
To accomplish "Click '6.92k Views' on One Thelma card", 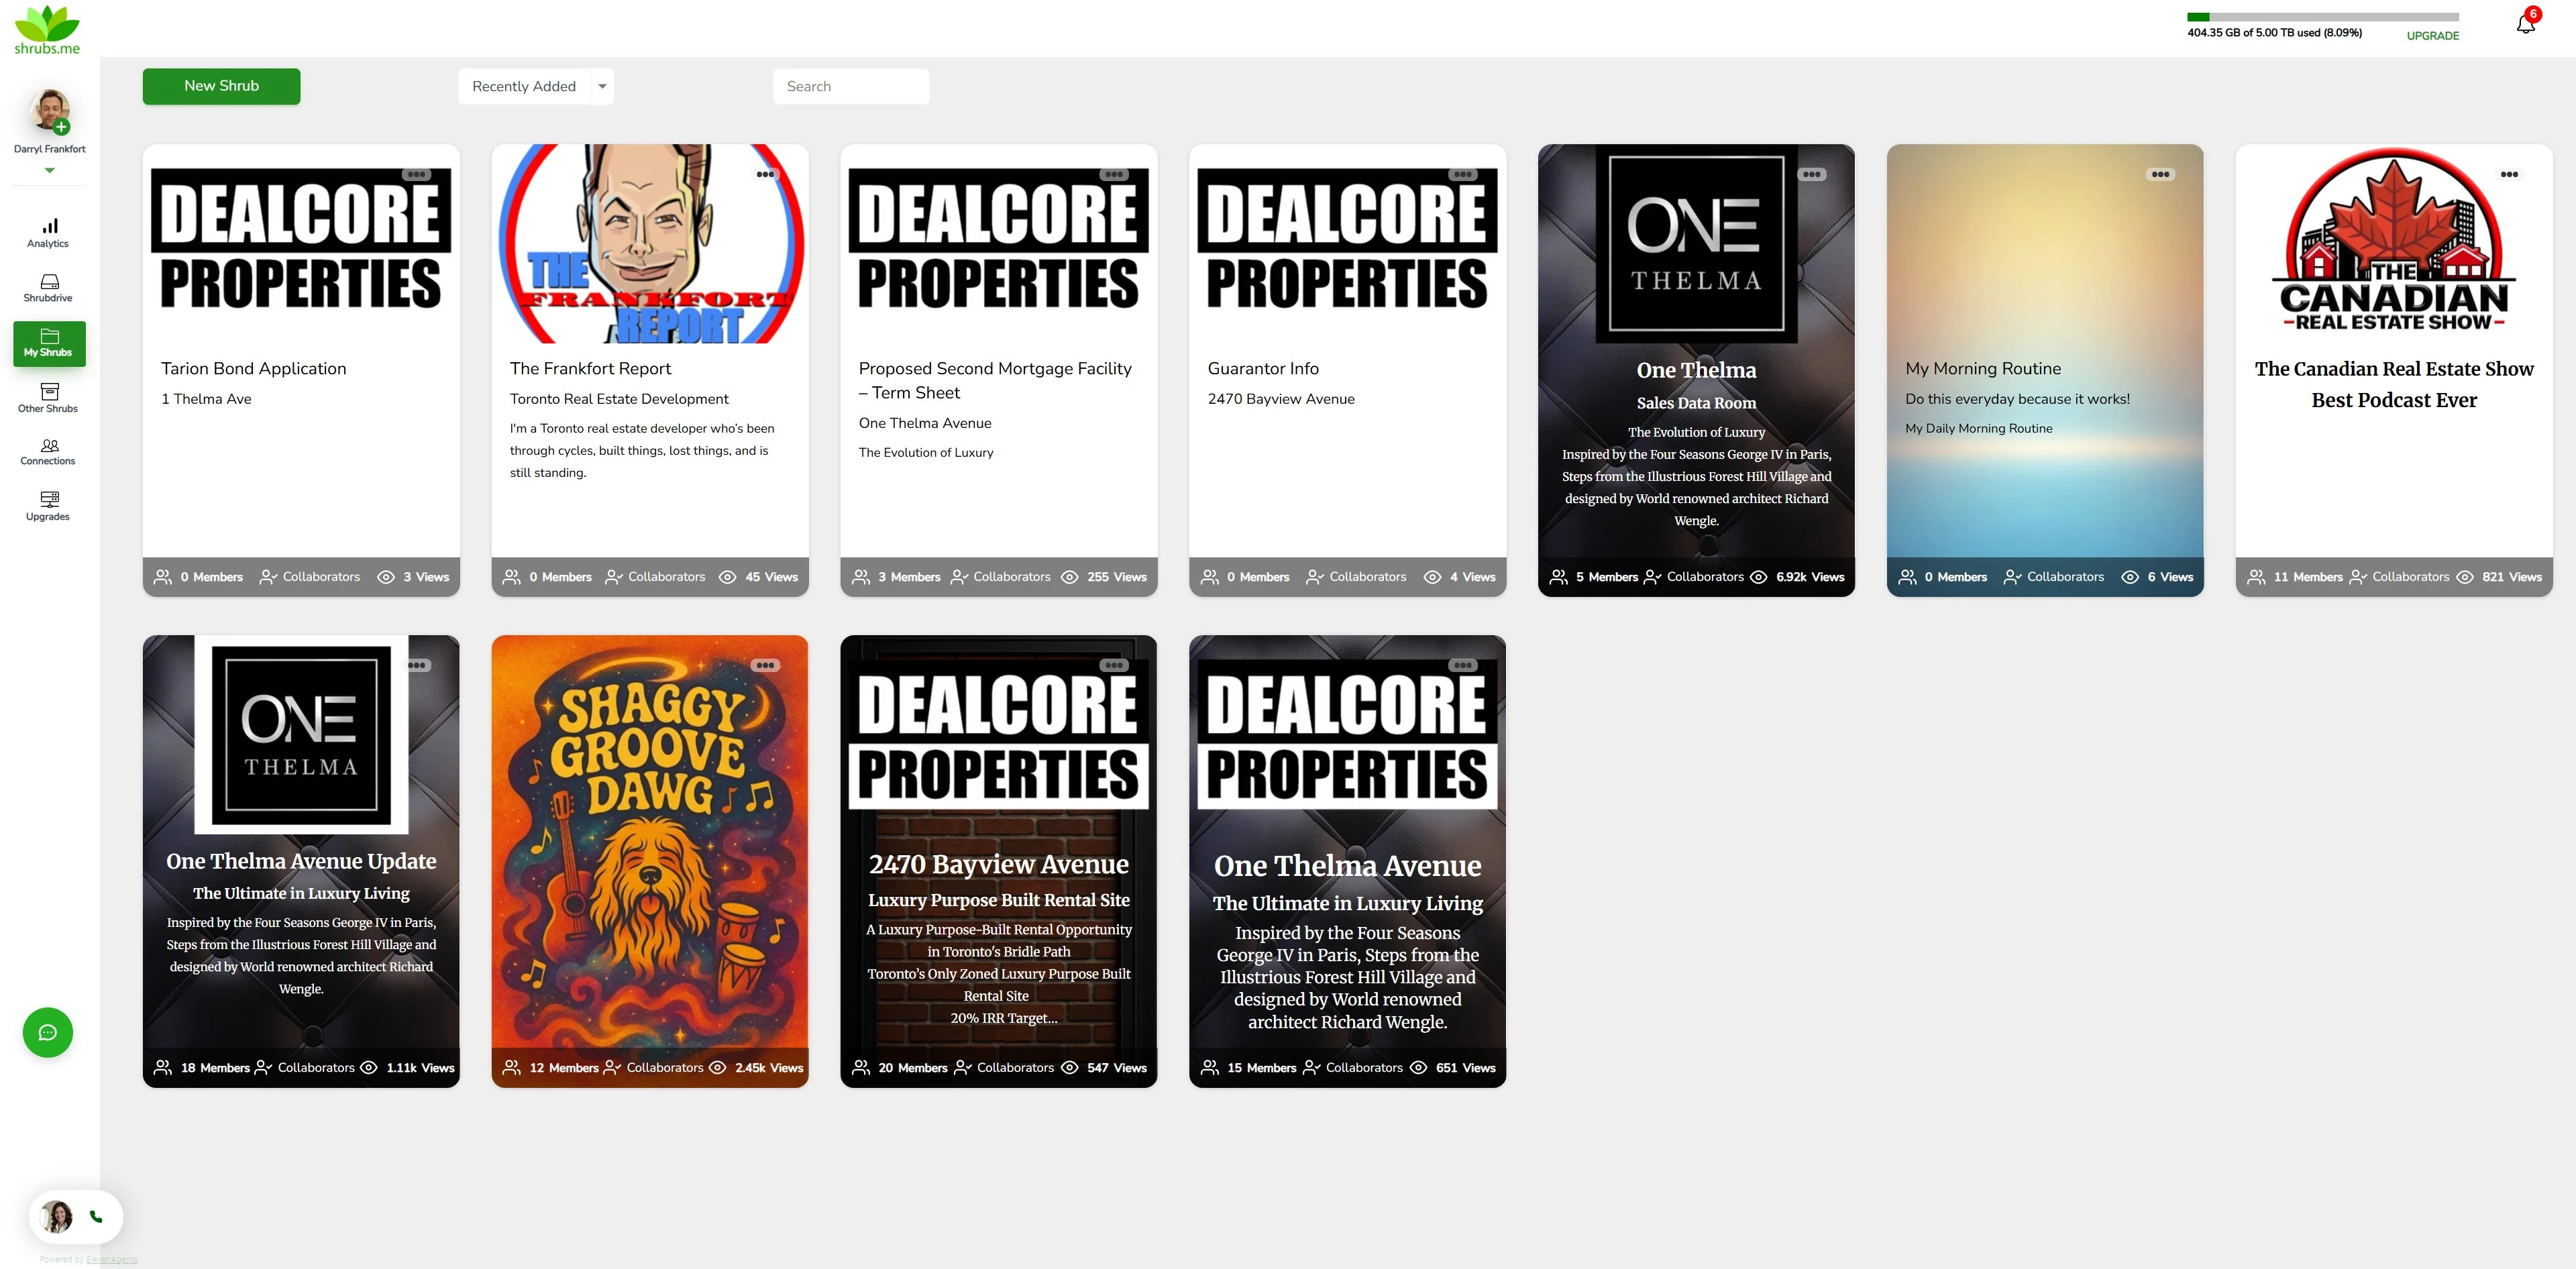I will click(1810, 577).
